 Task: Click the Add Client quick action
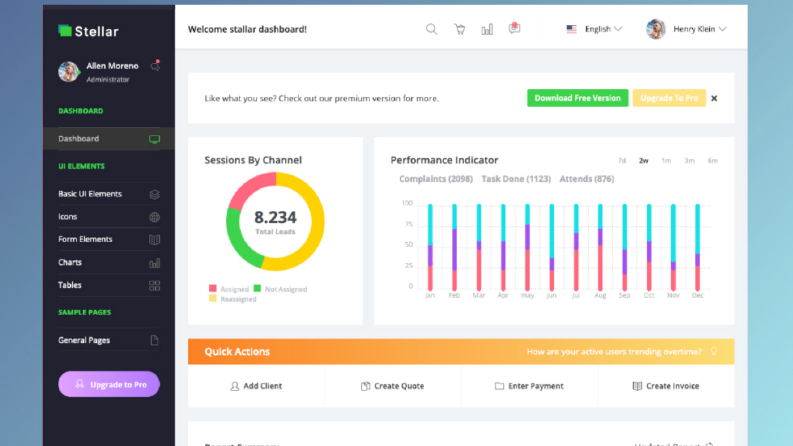[x=256, y=386]
